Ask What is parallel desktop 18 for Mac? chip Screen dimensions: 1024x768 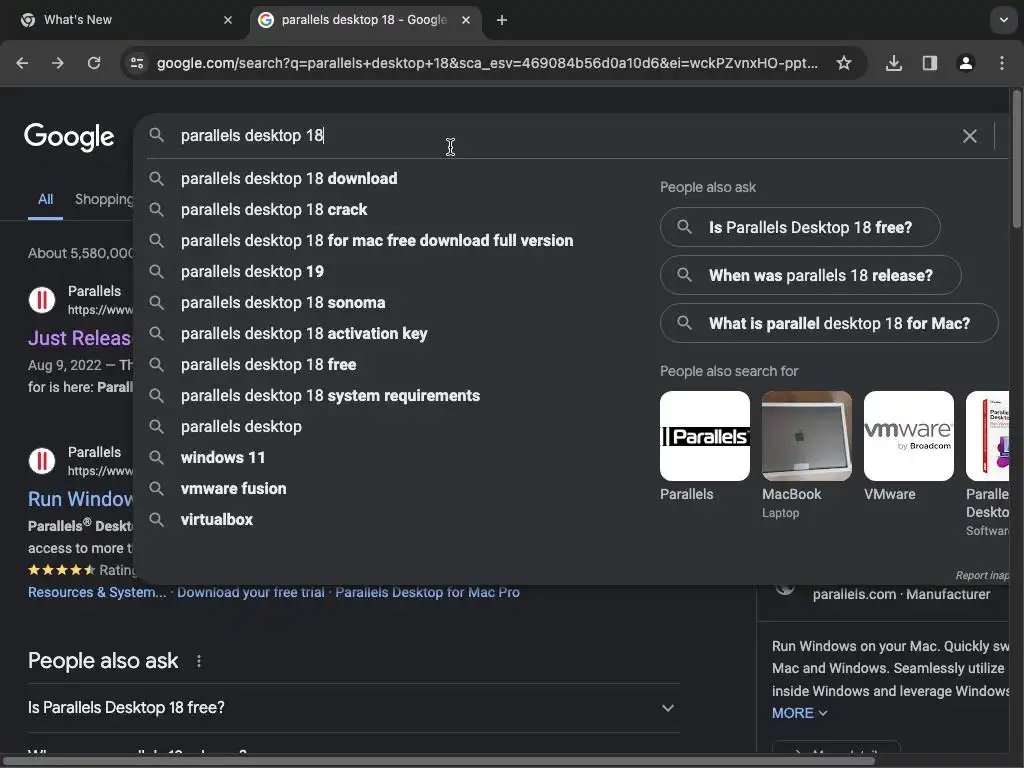[829, 323]
